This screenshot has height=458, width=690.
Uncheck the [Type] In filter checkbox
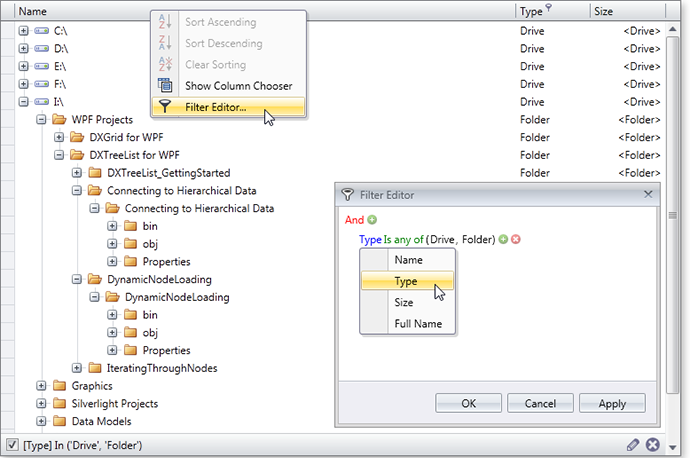point(11,445)
